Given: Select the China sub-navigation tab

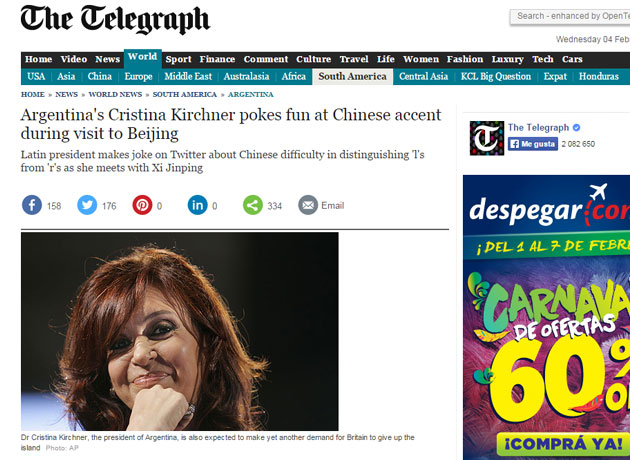Looking at the screenshot, I should 100,76.
